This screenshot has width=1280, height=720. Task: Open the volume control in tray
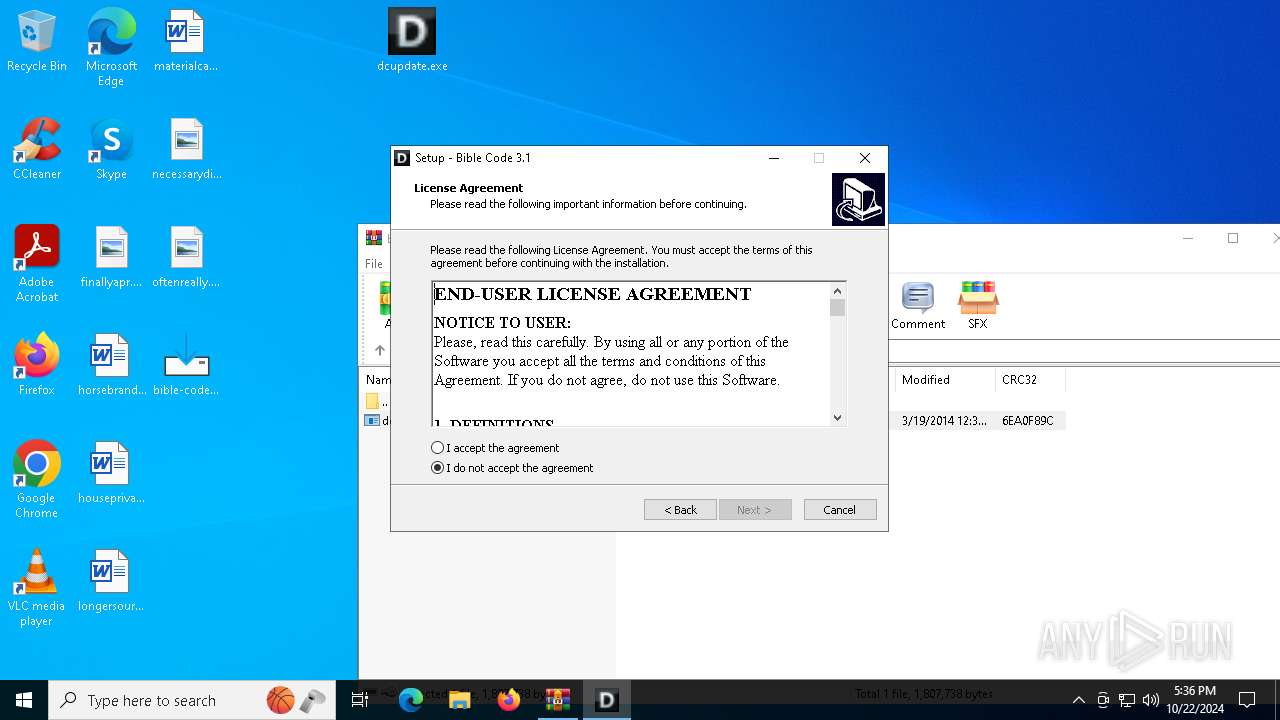(1151, 700)
